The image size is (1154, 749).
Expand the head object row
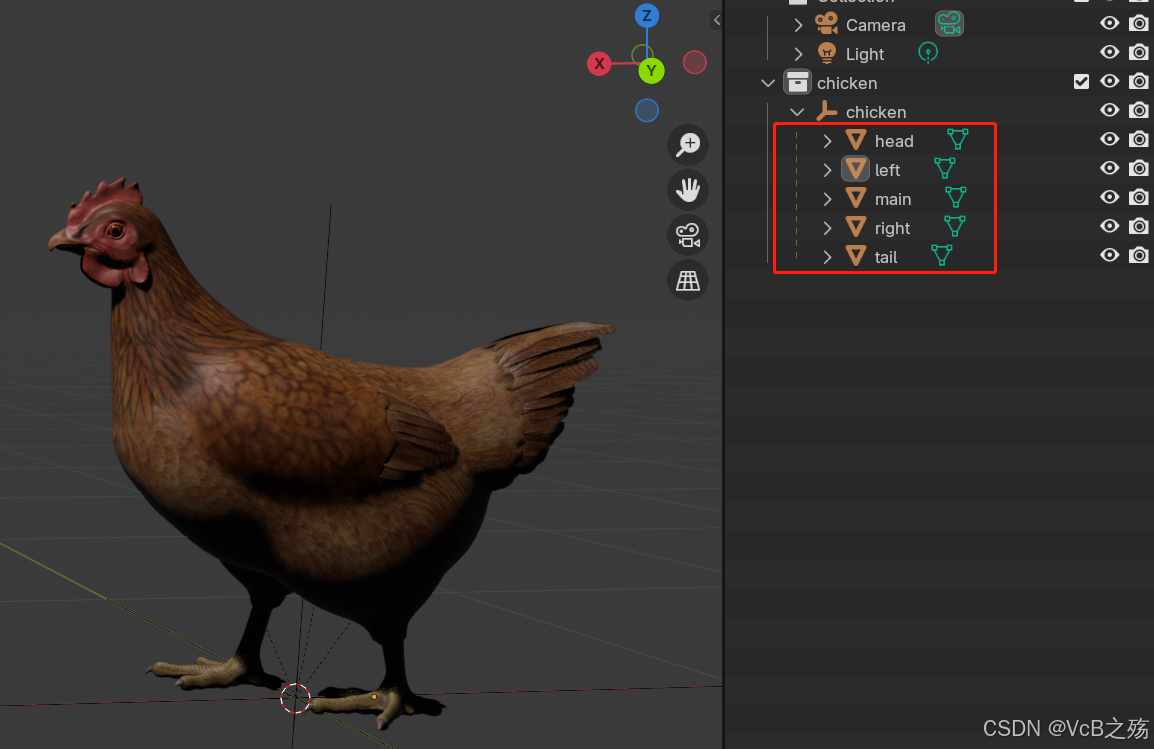827,141
